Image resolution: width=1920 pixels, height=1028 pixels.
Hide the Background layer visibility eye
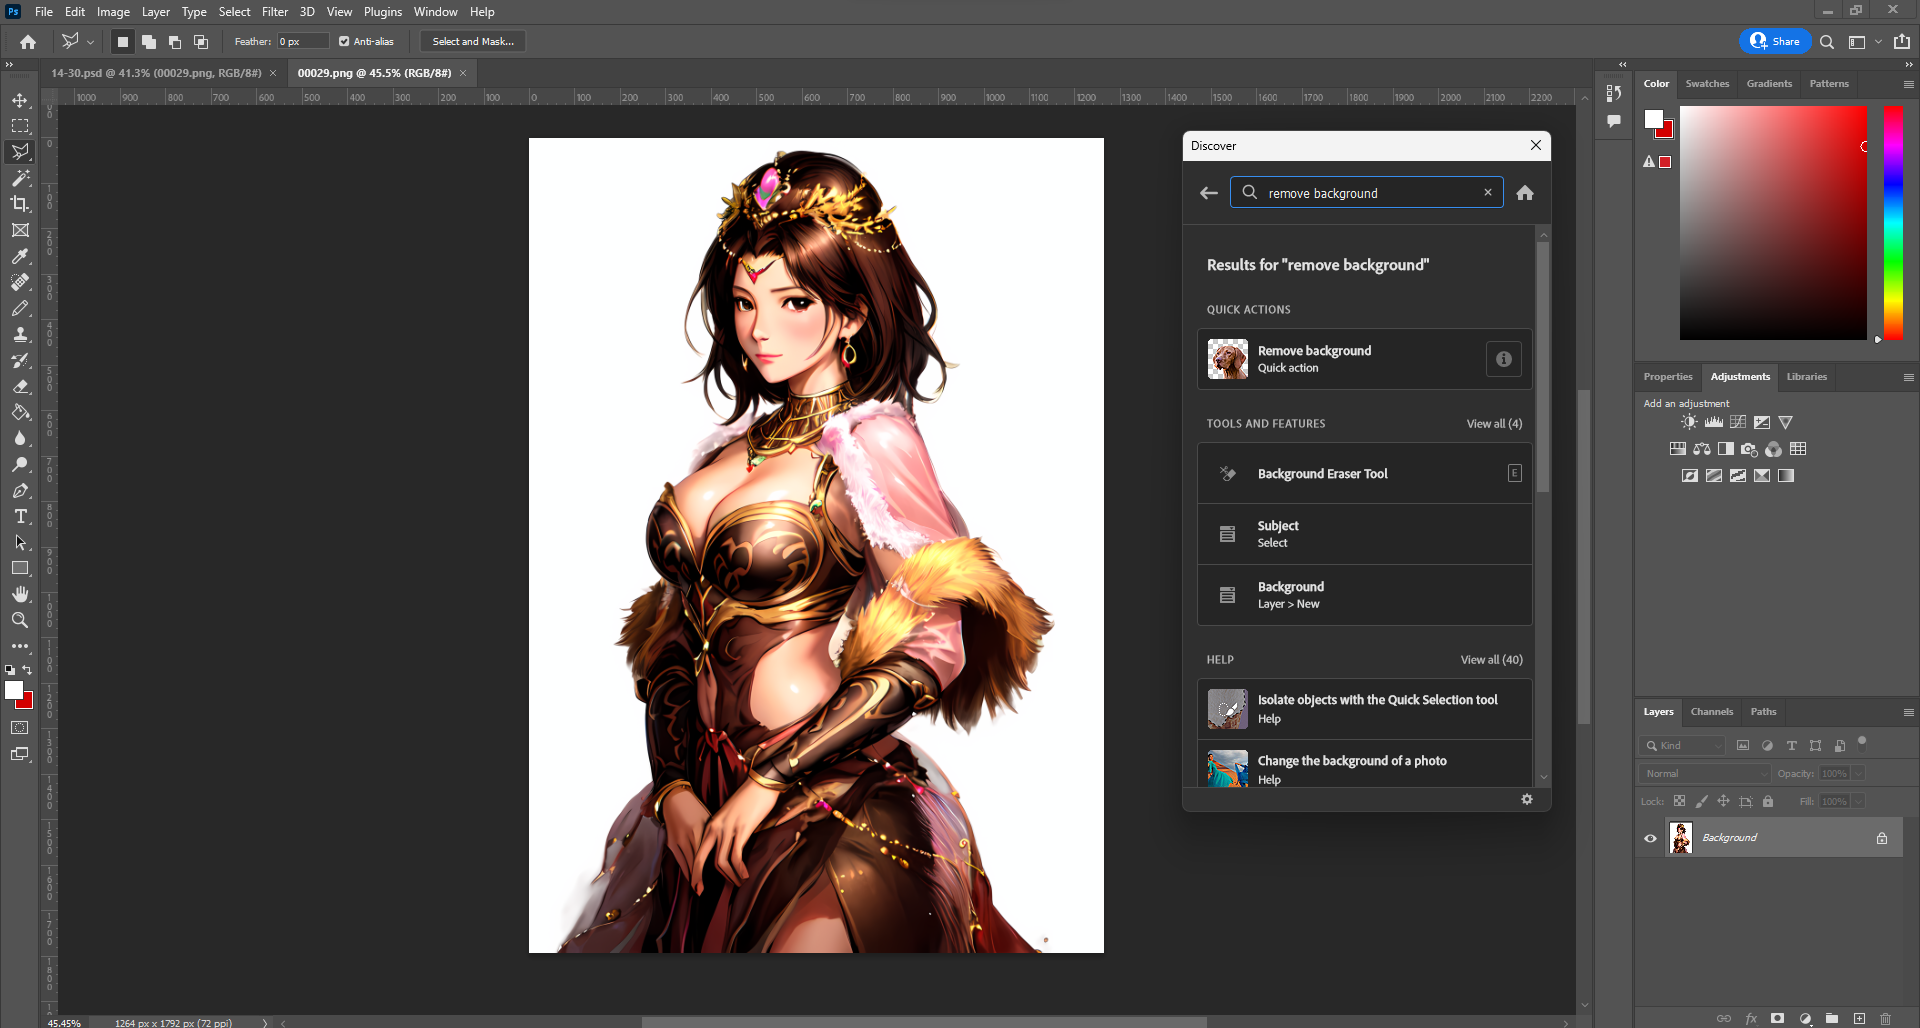[x=1651, y=838]
